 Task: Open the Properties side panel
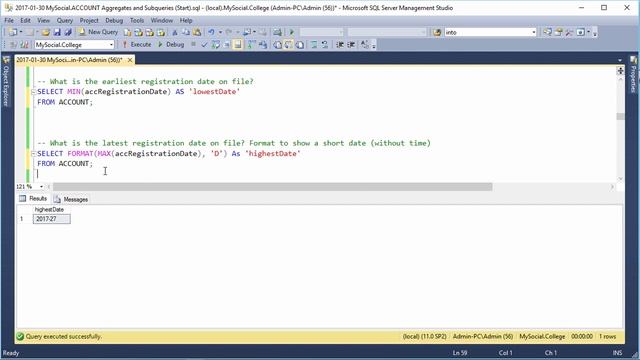click(x=633, y=75)
